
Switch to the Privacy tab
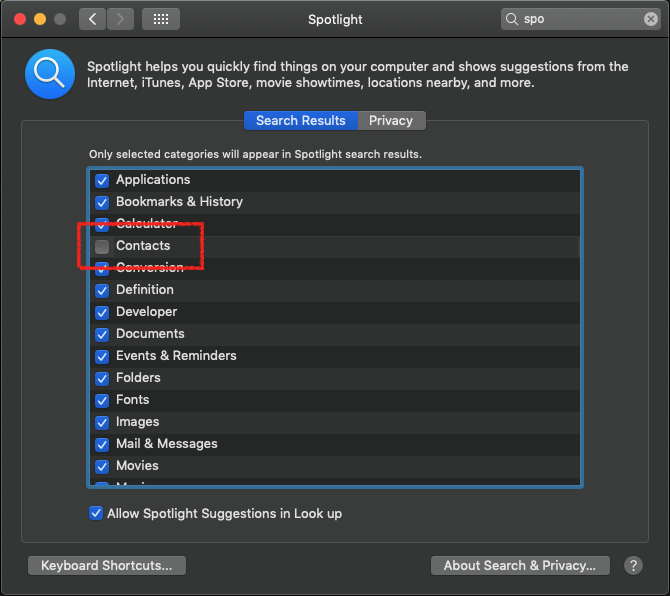coord(391,120)
